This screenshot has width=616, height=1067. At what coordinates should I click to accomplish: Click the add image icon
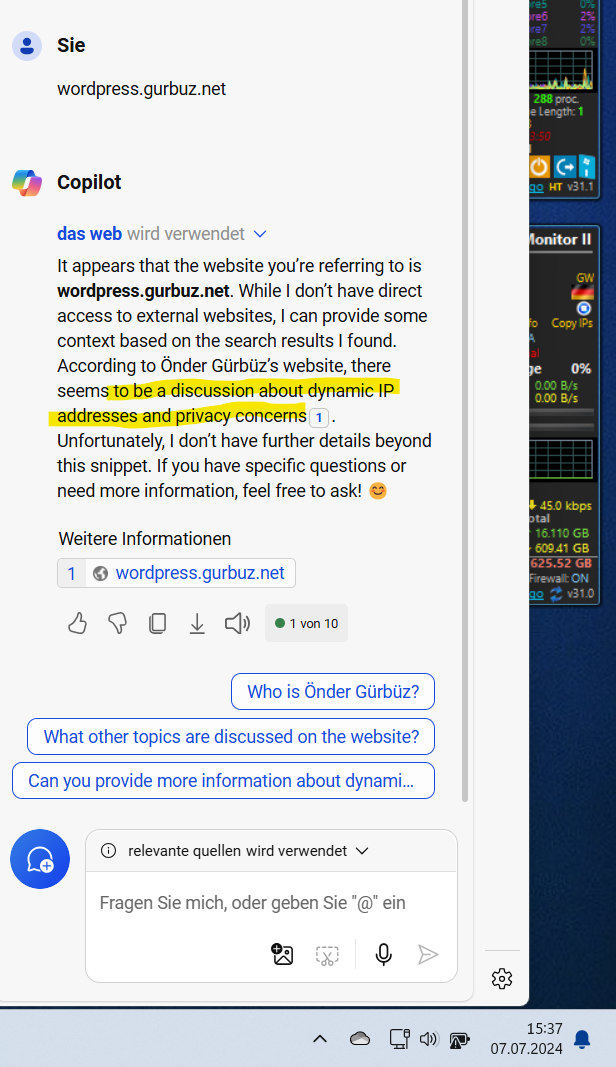click(282, 954)
